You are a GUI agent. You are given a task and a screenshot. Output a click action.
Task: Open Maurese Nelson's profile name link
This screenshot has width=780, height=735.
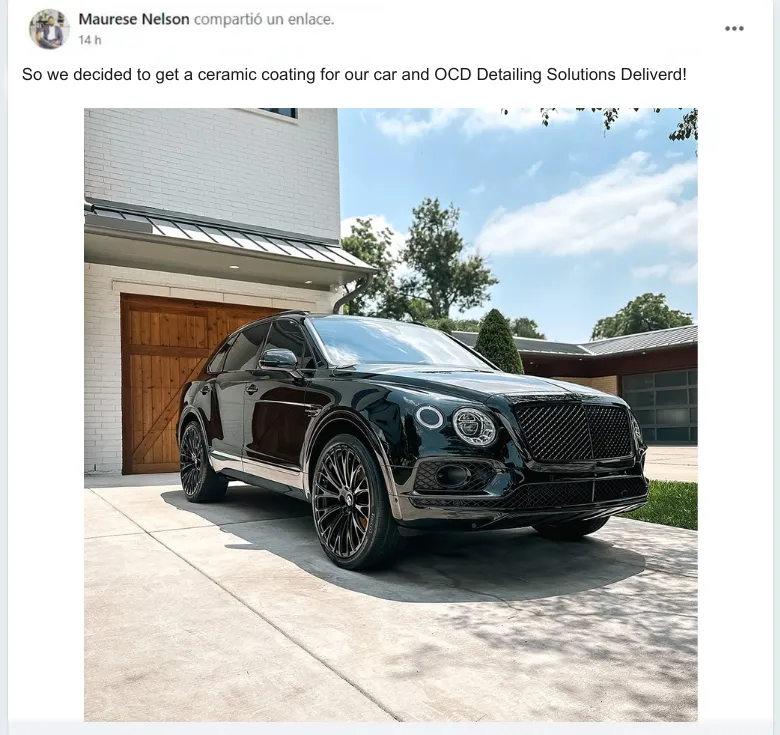[134, 19]
